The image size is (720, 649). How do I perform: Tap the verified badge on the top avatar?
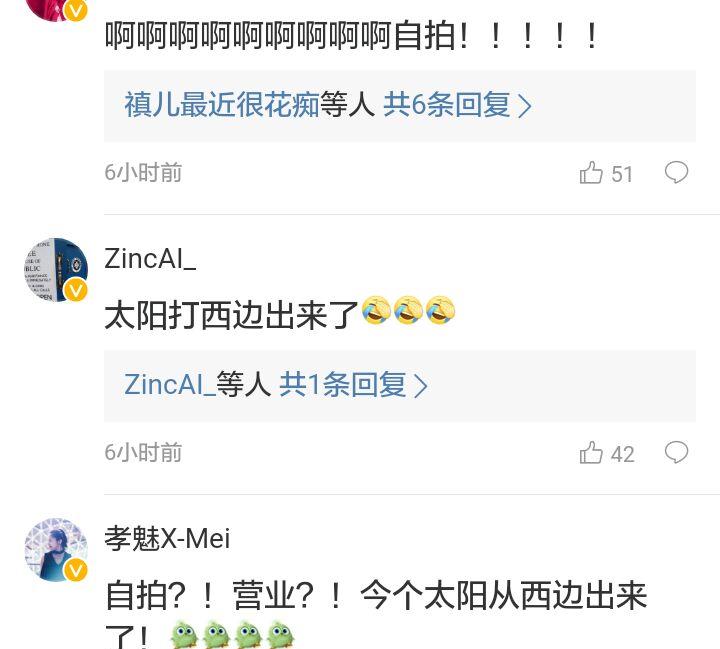click(x=75, y=10)
